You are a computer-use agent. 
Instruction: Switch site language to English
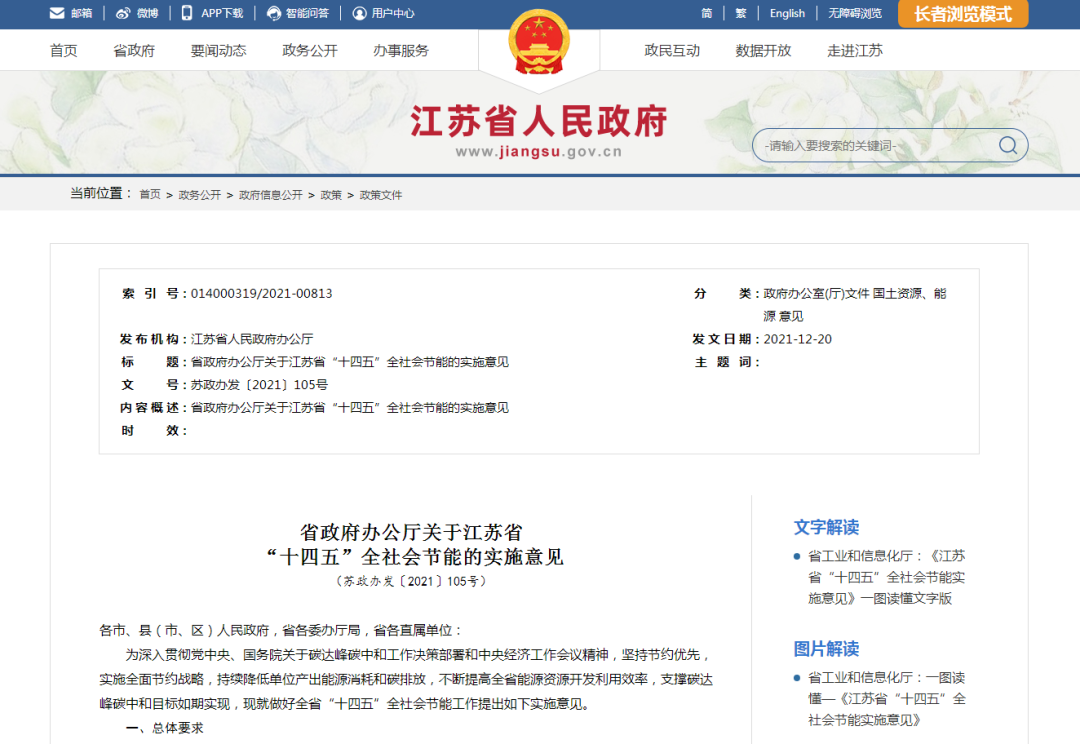pyautogui.click(x=787, y=13)
